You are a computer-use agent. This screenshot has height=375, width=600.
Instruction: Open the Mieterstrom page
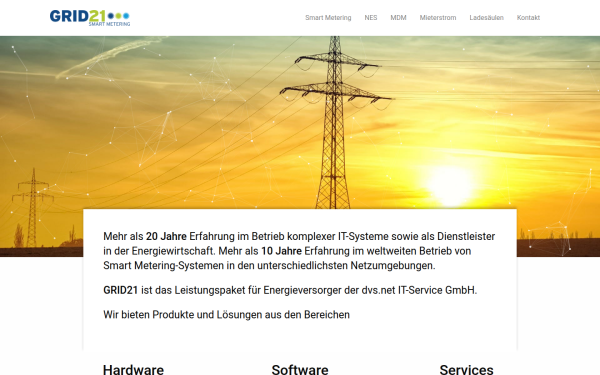(438, 18)
